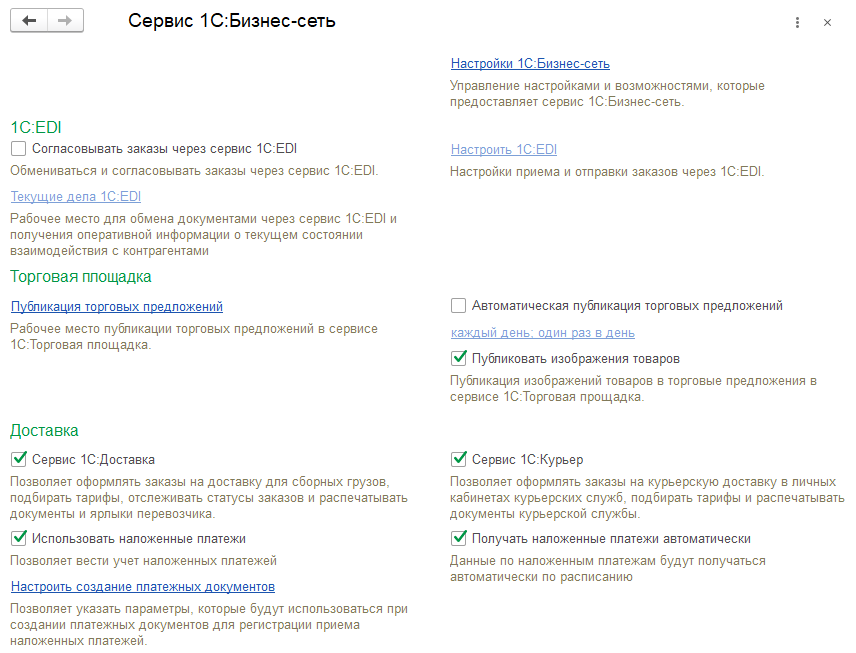The height and width of the screenshot is (653, 856).
Task: Toggle the Сервис 1С:Доставка checkbox
Action: [x=19, y=460]
